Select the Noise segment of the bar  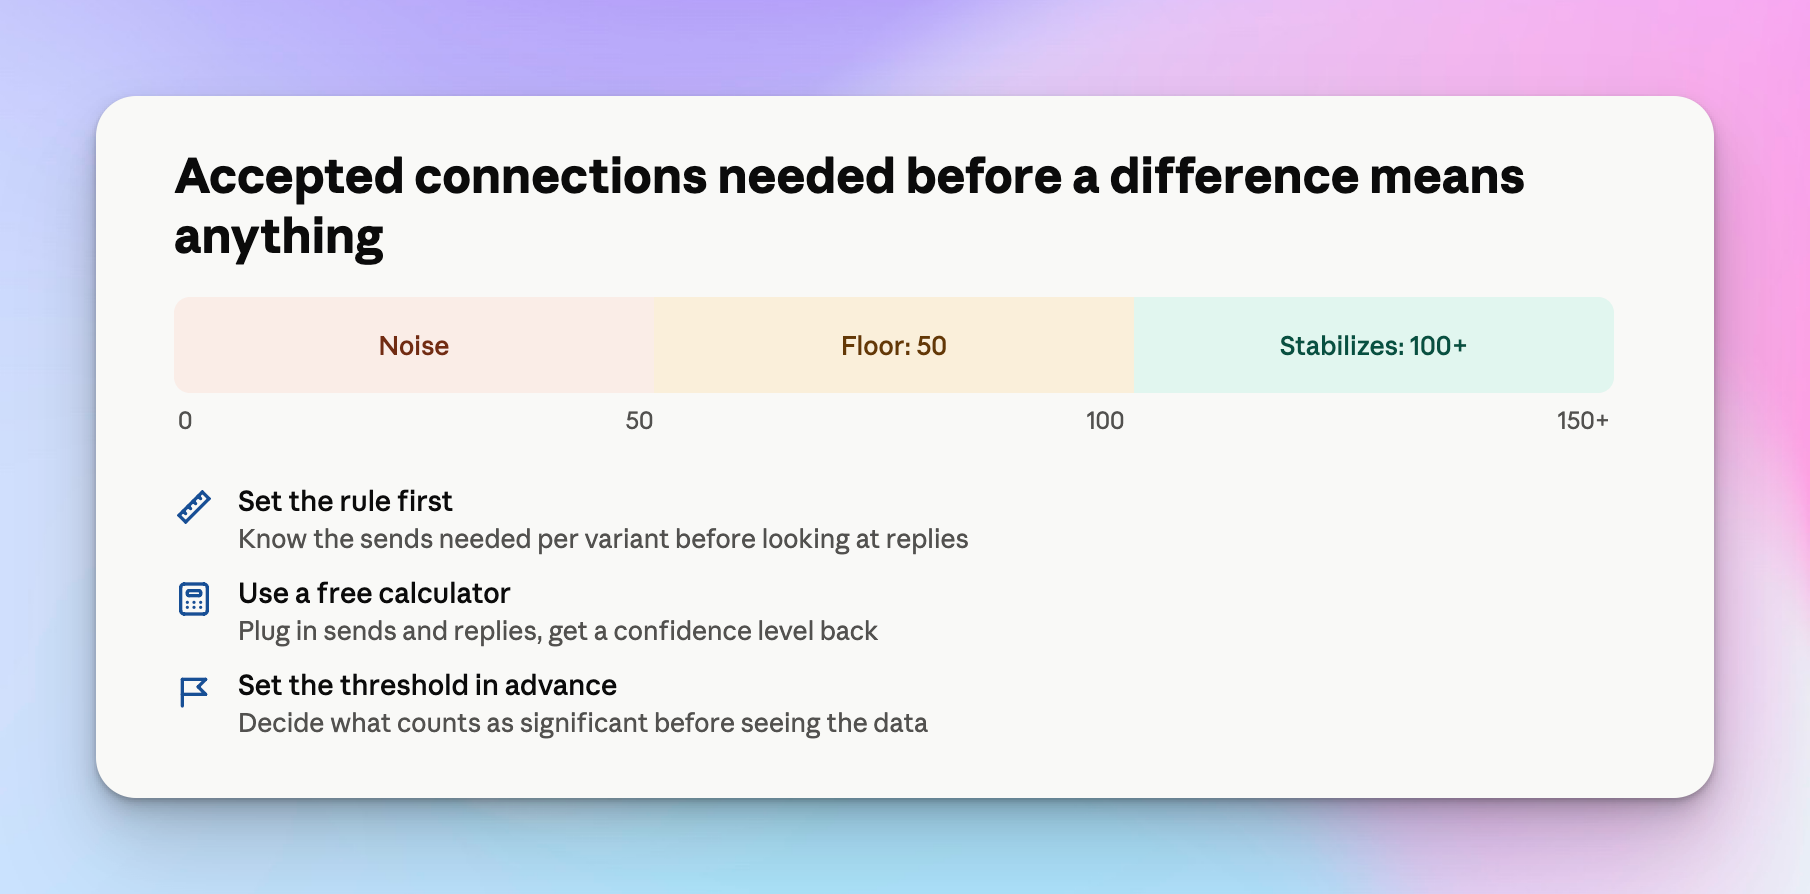[x=414, y=345]
